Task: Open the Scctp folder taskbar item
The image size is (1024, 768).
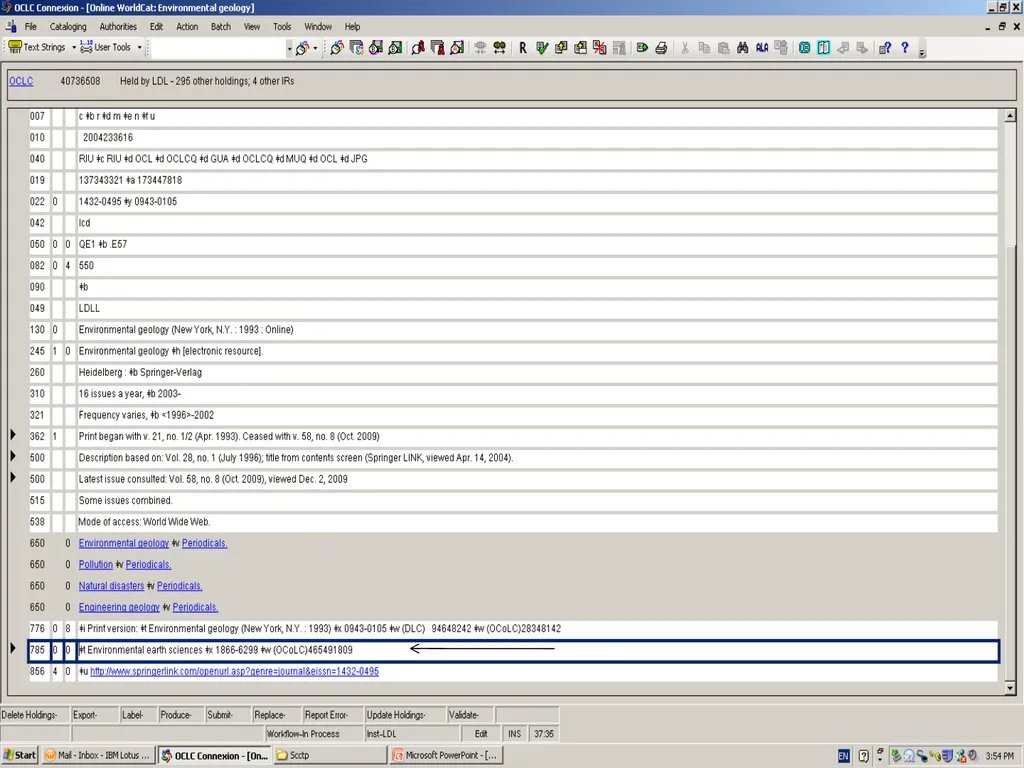Action: coord(328,756)
